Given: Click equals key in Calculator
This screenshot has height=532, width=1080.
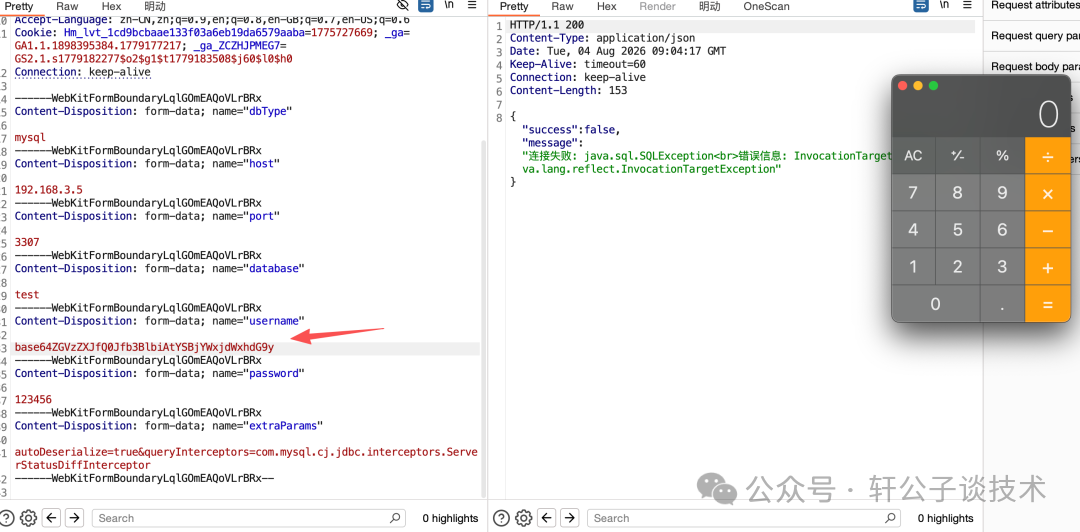Looking at the screenshot, I should (1048, 304).
